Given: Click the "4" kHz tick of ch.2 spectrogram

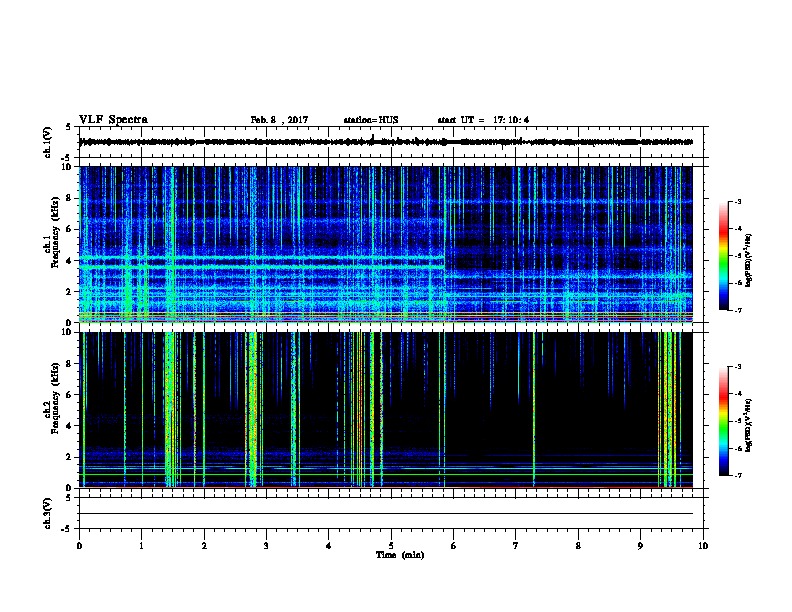Looking at the screenshot, I should click(70, 426).
